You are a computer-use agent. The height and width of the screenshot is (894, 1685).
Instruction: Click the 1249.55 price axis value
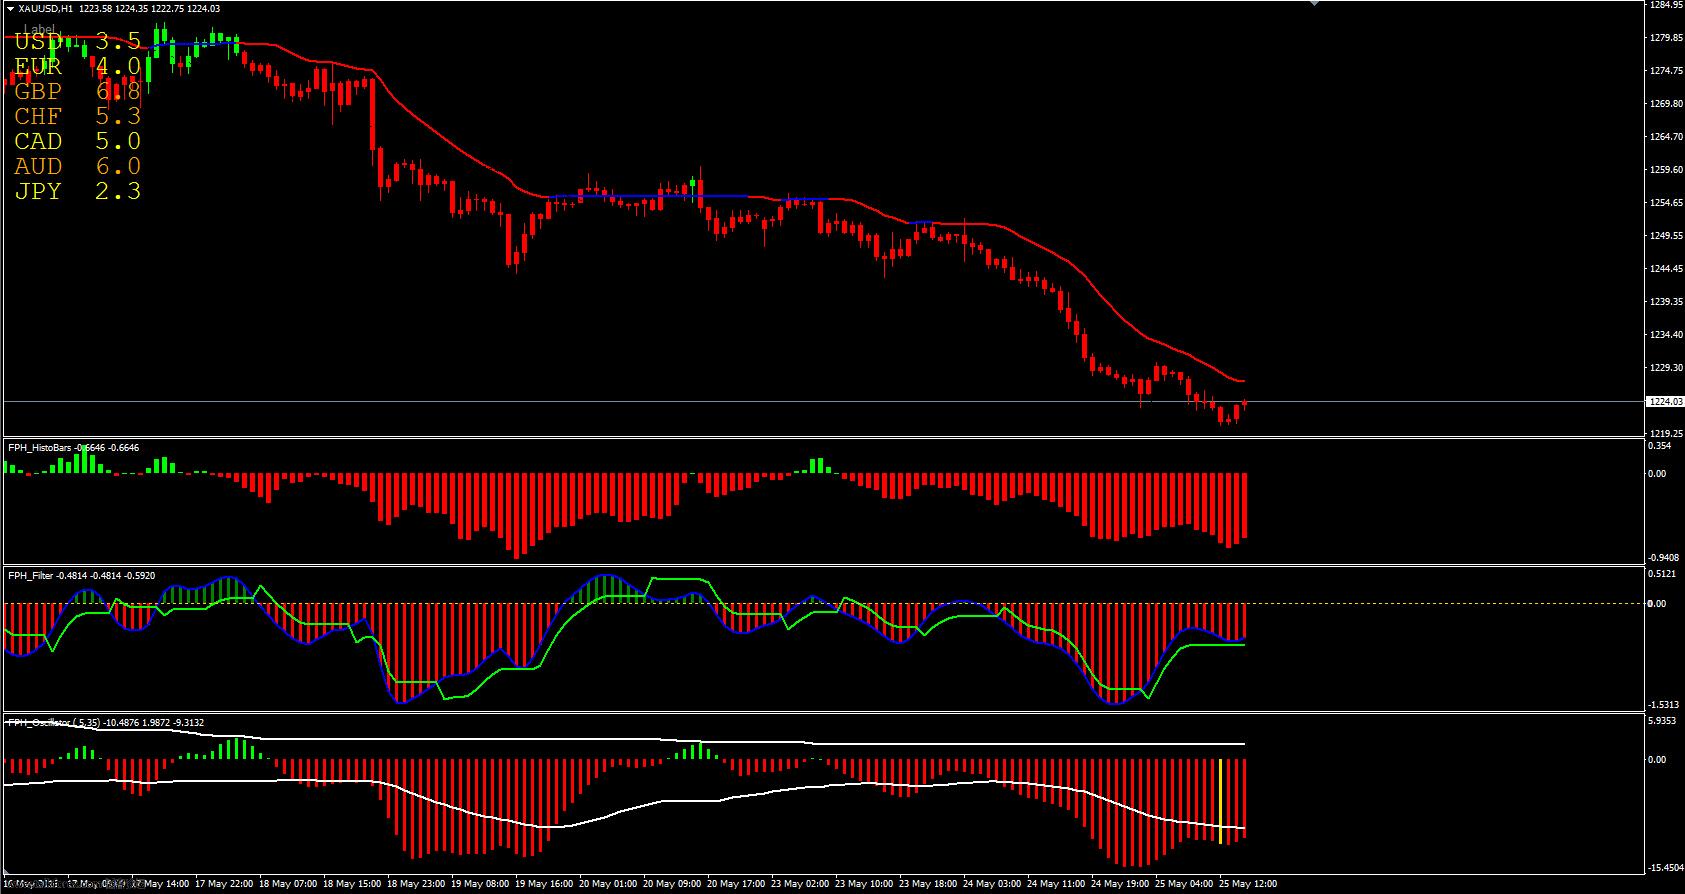[1665, 235]
